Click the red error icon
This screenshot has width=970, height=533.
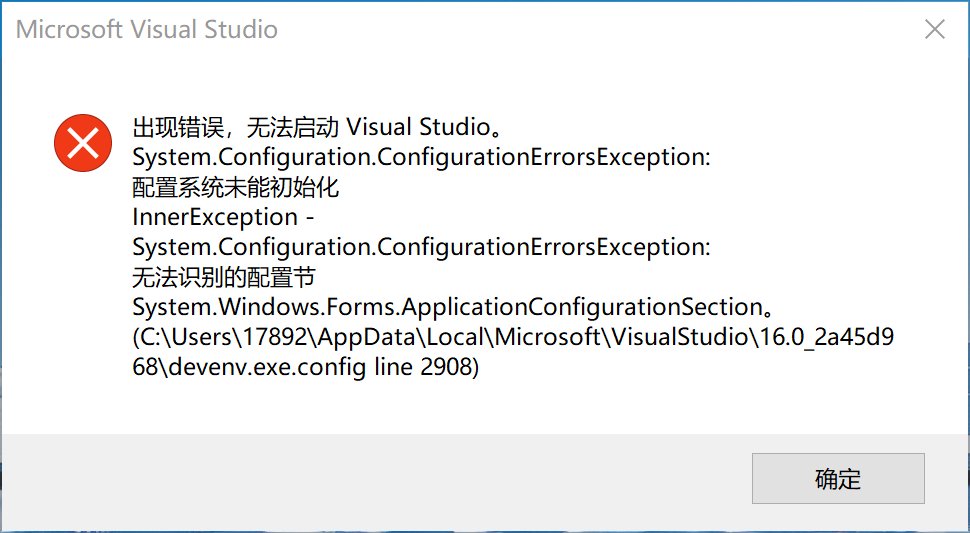point(83,142)
